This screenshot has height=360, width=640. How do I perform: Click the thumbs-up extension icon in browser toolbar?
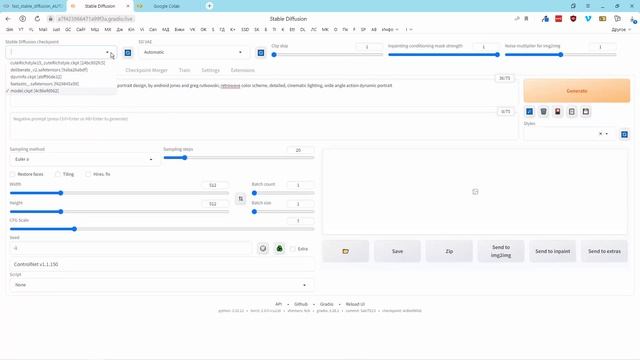tap(545, 19)
